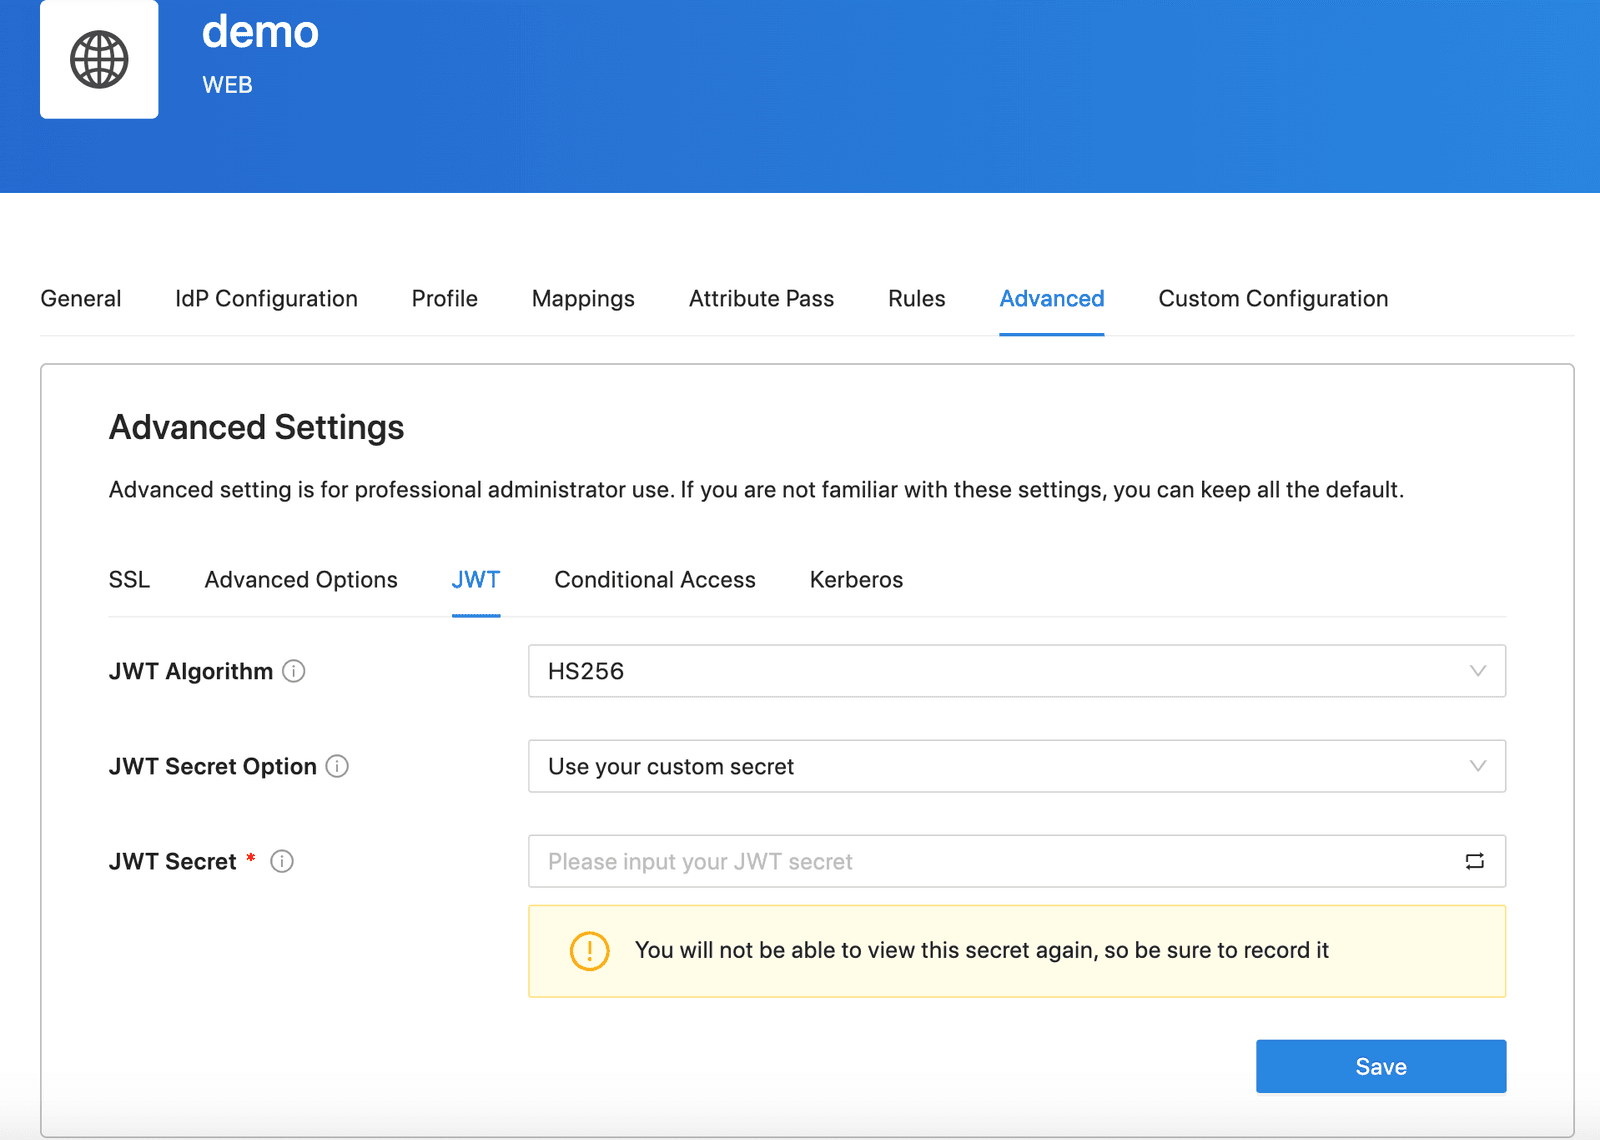Click the chevron arrow of the HS256 selector
This screenshot has width=1600, height=1140.
1477,671
